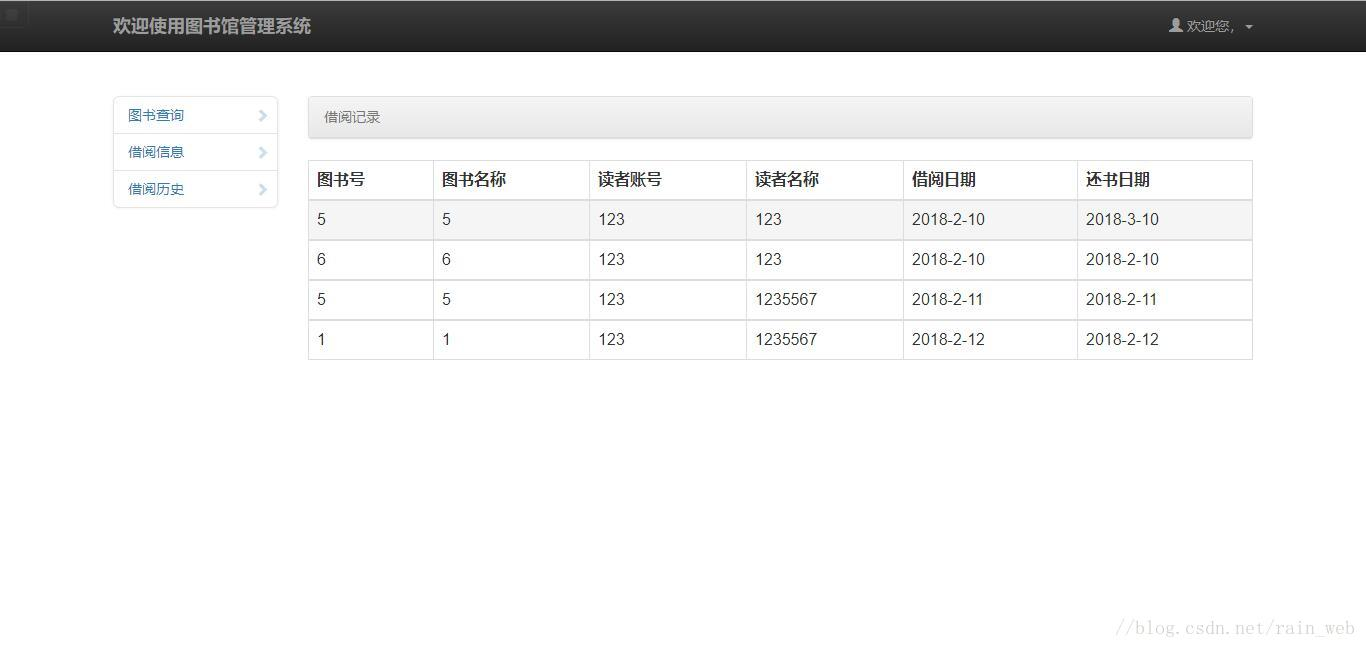Click chevron arrow beside 图书查询
This screenshot has width=1366, height=648.
click(x=263, y=115)
